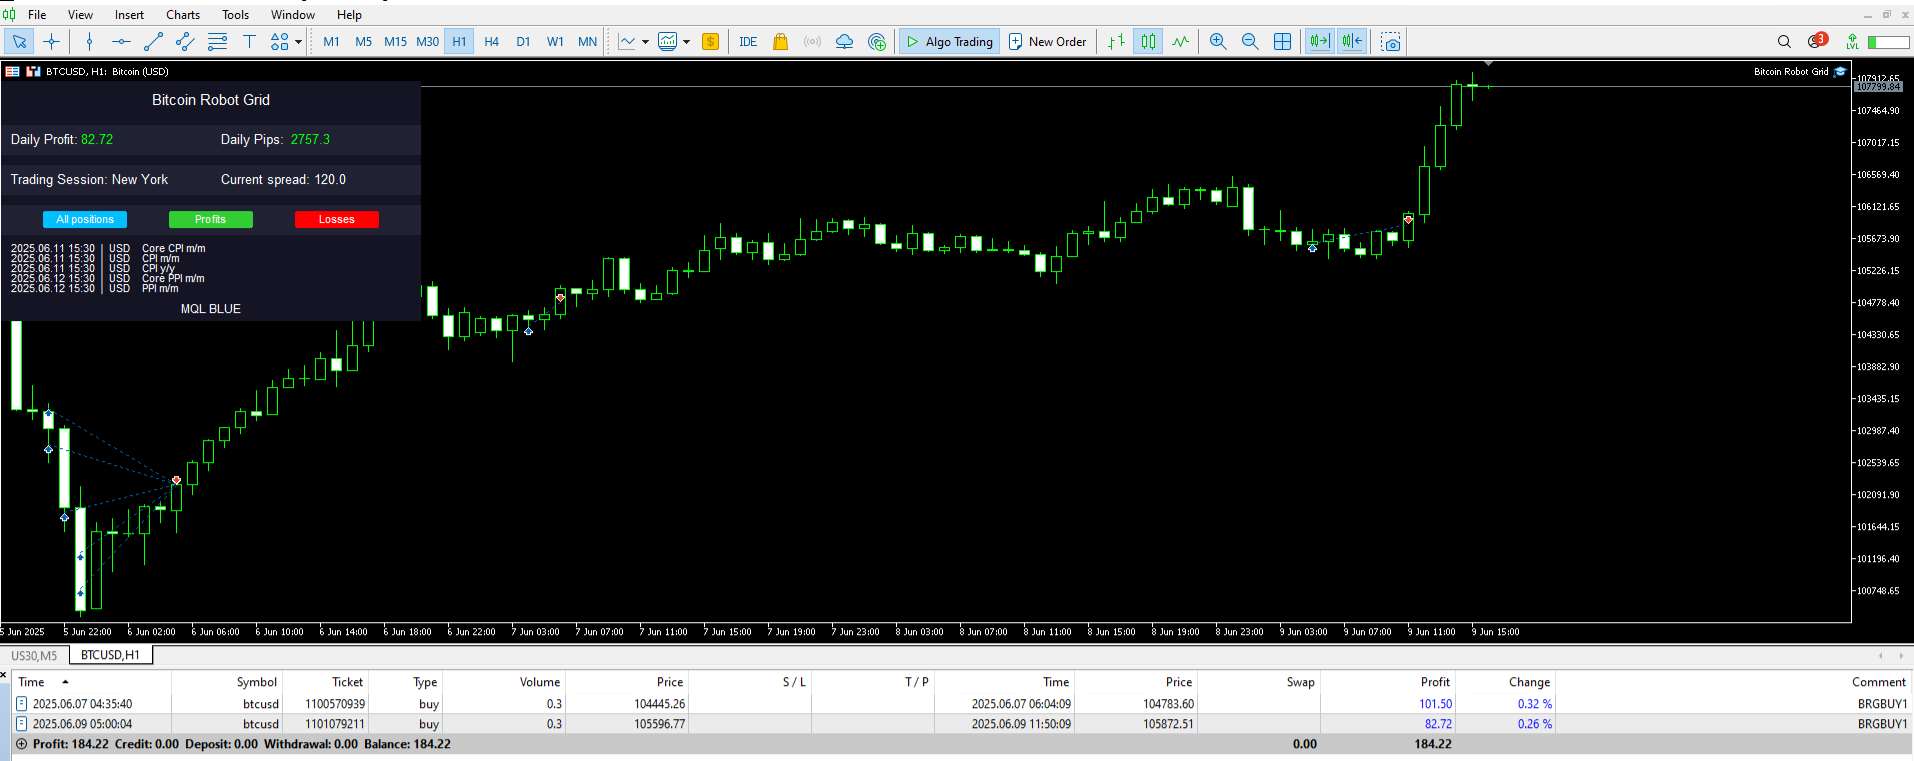
Task: Toggle Algo Trading on or off
Action: point(949,41)
